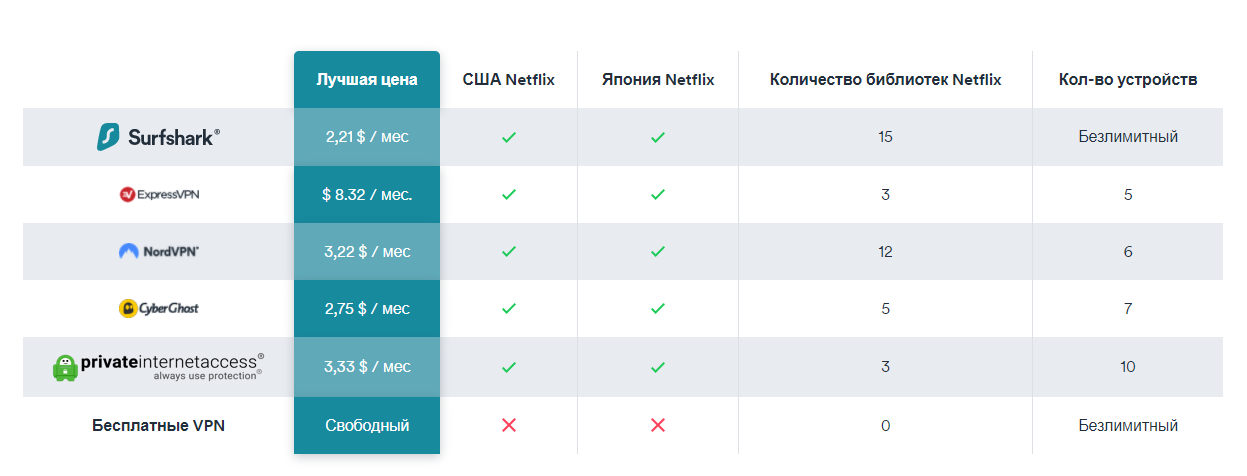This screenshot has height=476, width=1247.
Task: Open the Private Internet Access logo
Action: (158, 367)
